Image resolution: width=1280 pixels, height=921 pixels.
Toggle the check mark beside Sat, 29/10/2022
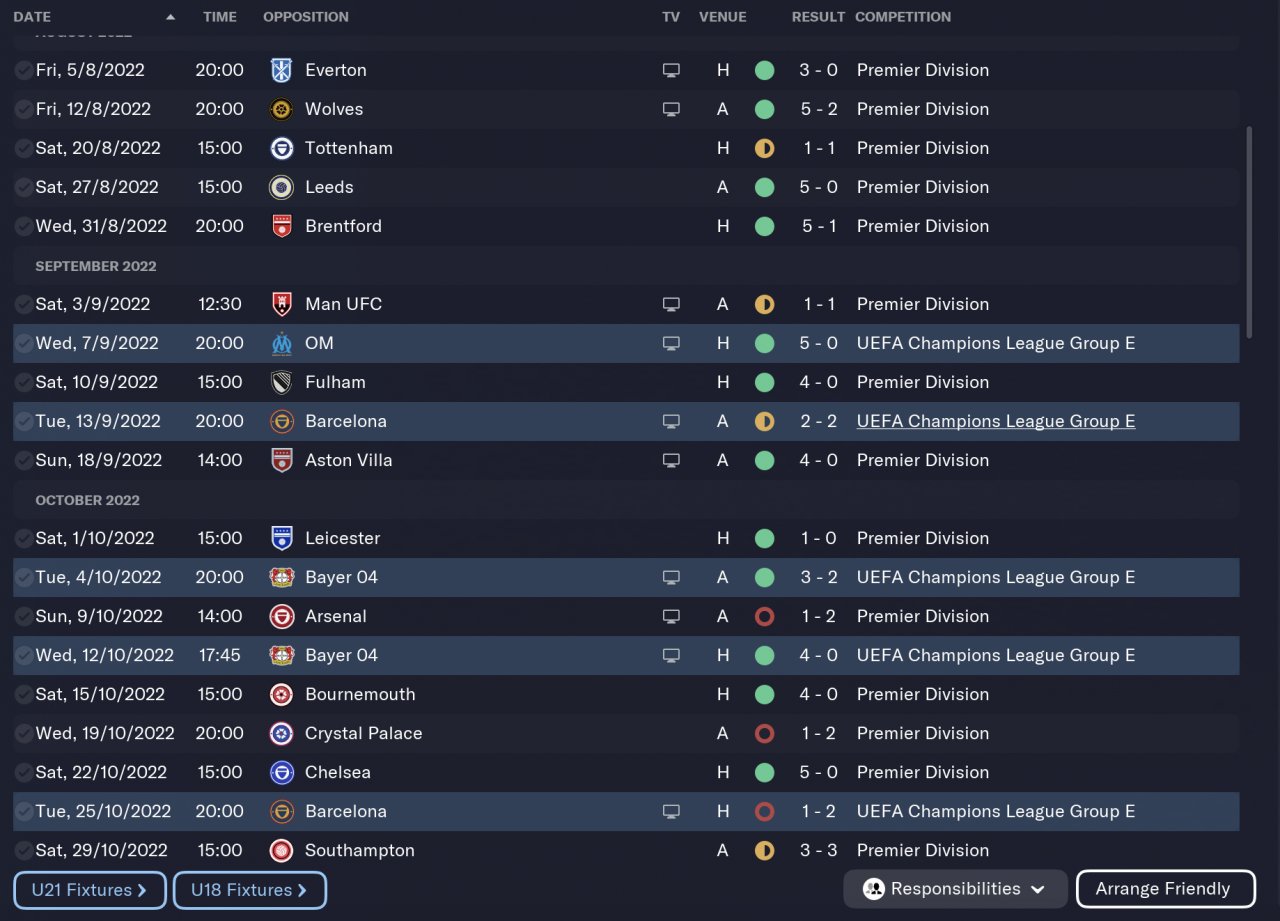click(23, 850)
